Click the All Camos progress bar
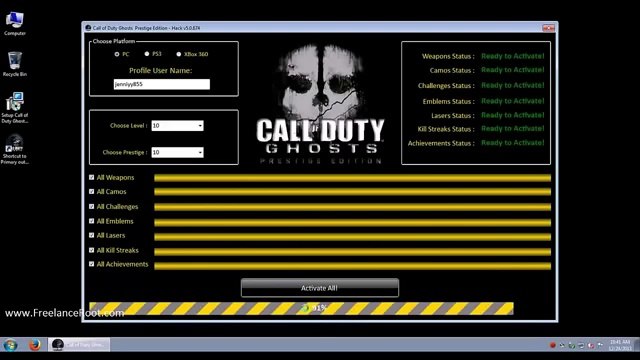This screenshot has height=360, width=640. pyautogui.click(x=353, y=192)
